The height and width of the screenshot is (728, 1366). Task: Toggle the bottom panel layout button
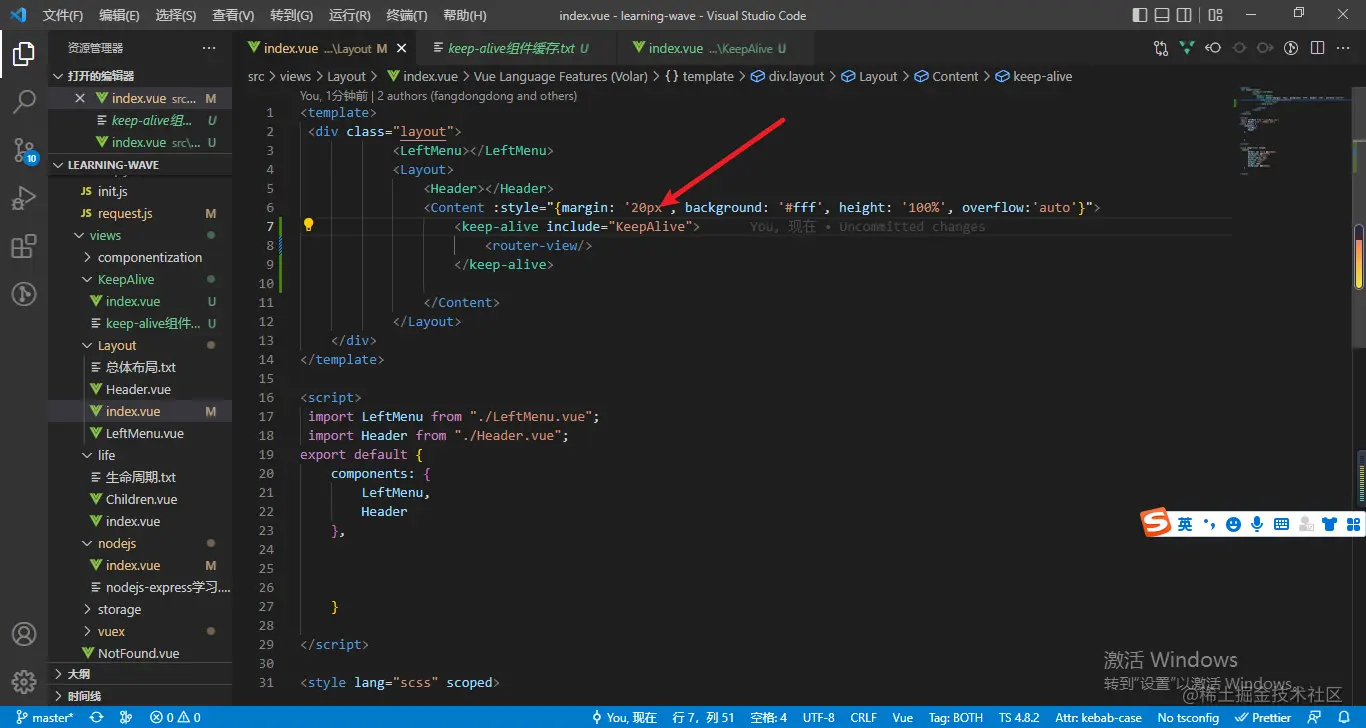tap(1162, 15)
